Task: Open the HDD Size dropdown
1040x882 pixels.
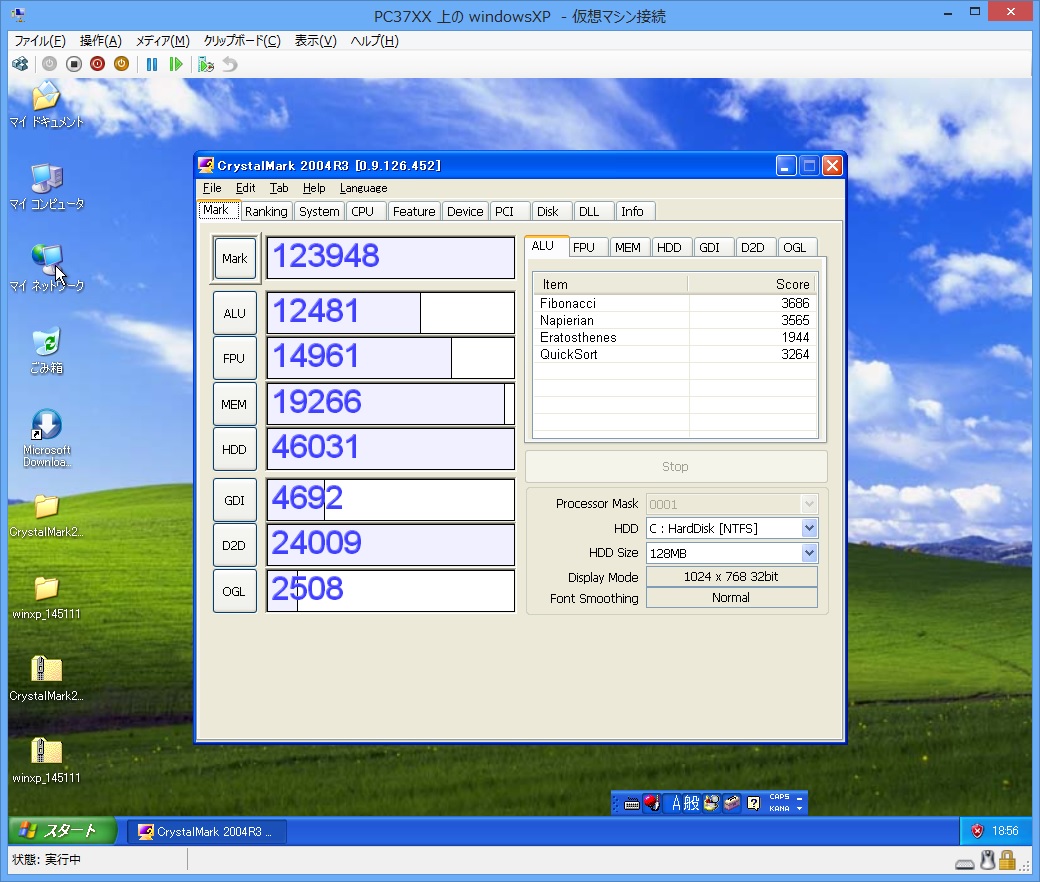Action: click(x=809, y=553)
